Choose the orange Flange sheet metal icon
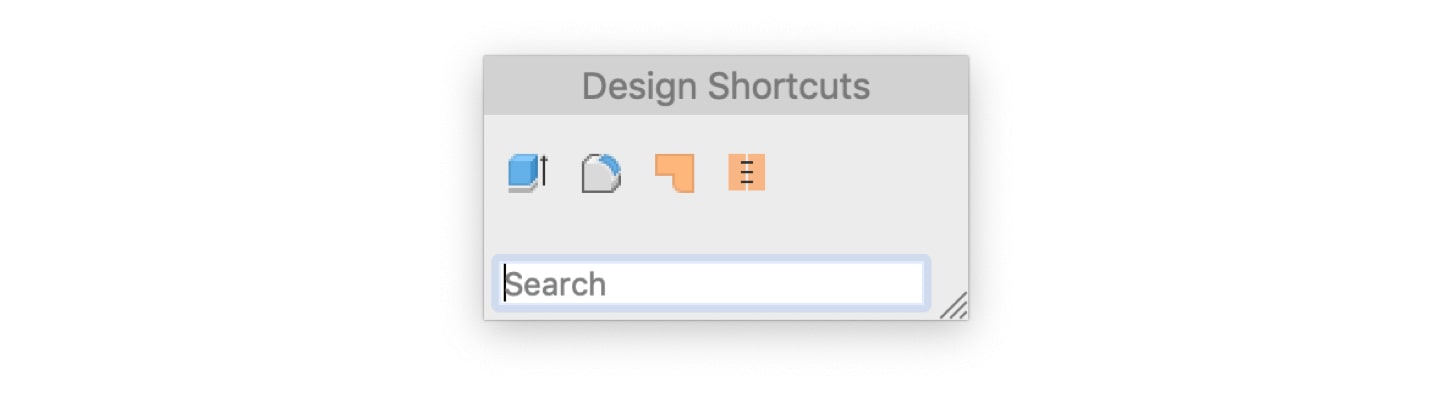 point(674,173)
